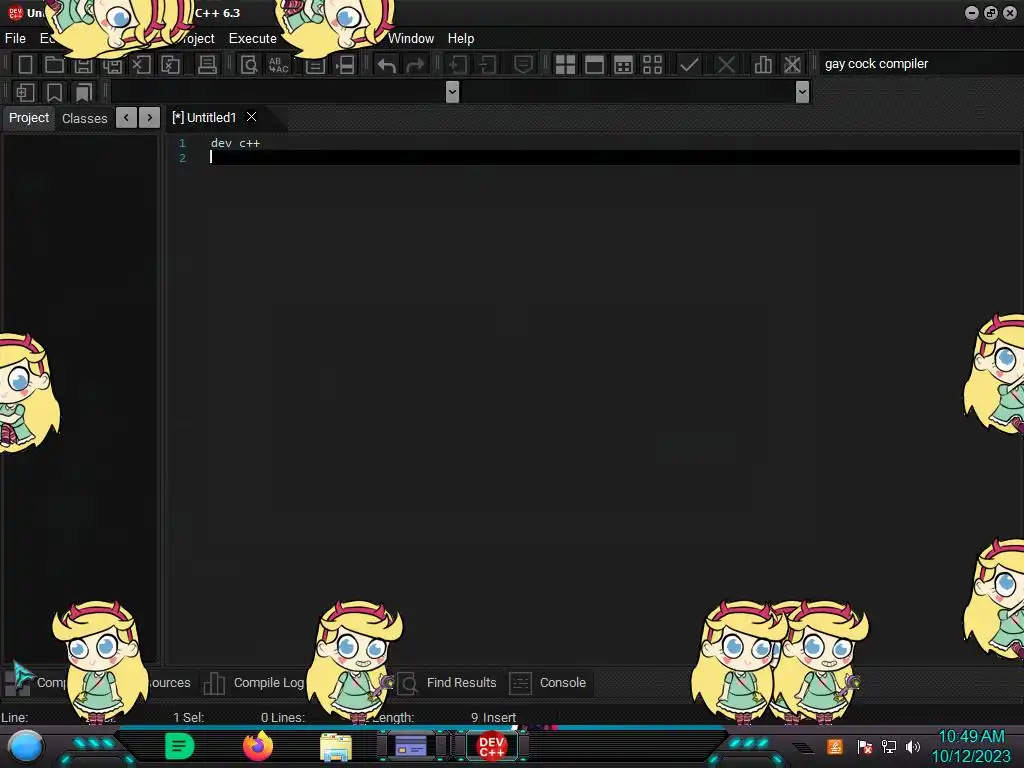Close the Untitled1 tab with its X
The height and width of the screenshot is (768, 1024).
tap(251, 117)
